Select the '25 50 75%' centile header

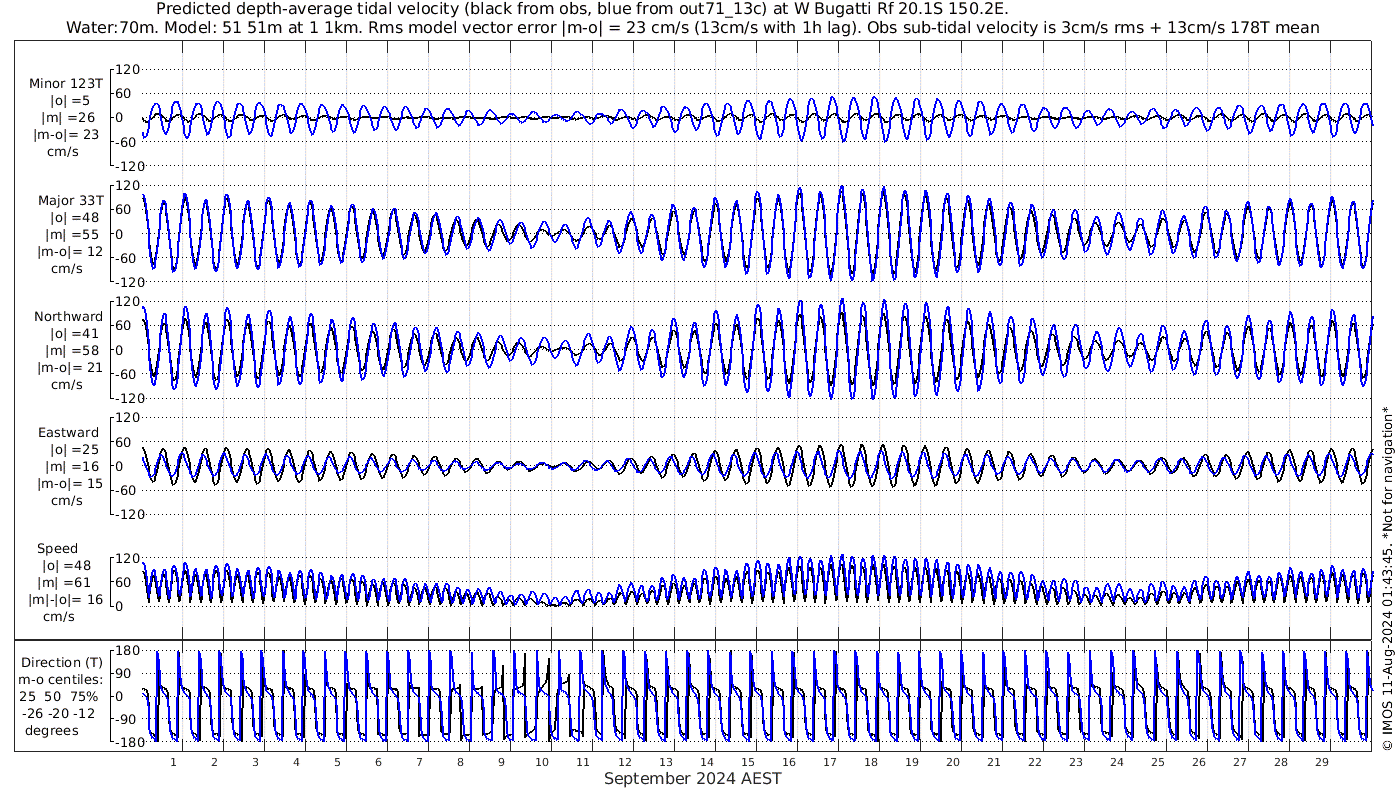[x=58, y=696]
